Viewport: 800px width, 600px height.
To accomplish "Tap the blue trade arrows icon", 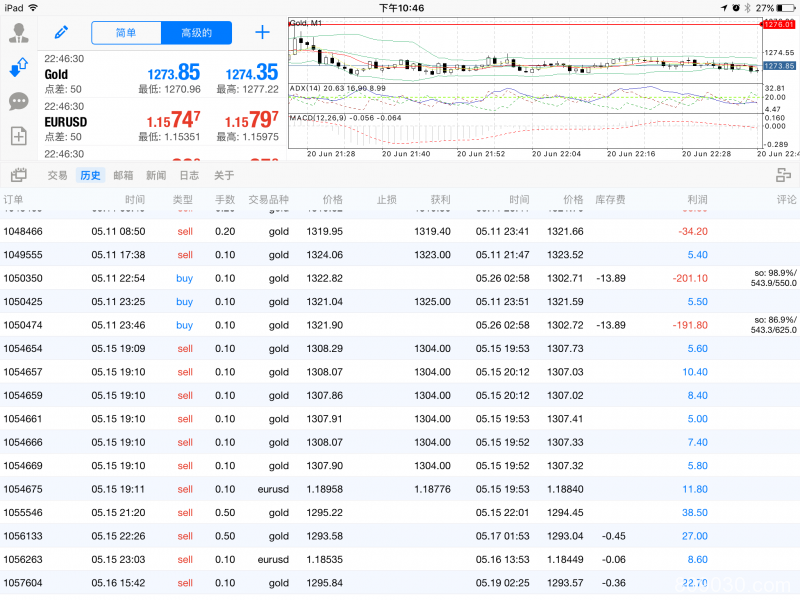I will (x=19, y=67).
